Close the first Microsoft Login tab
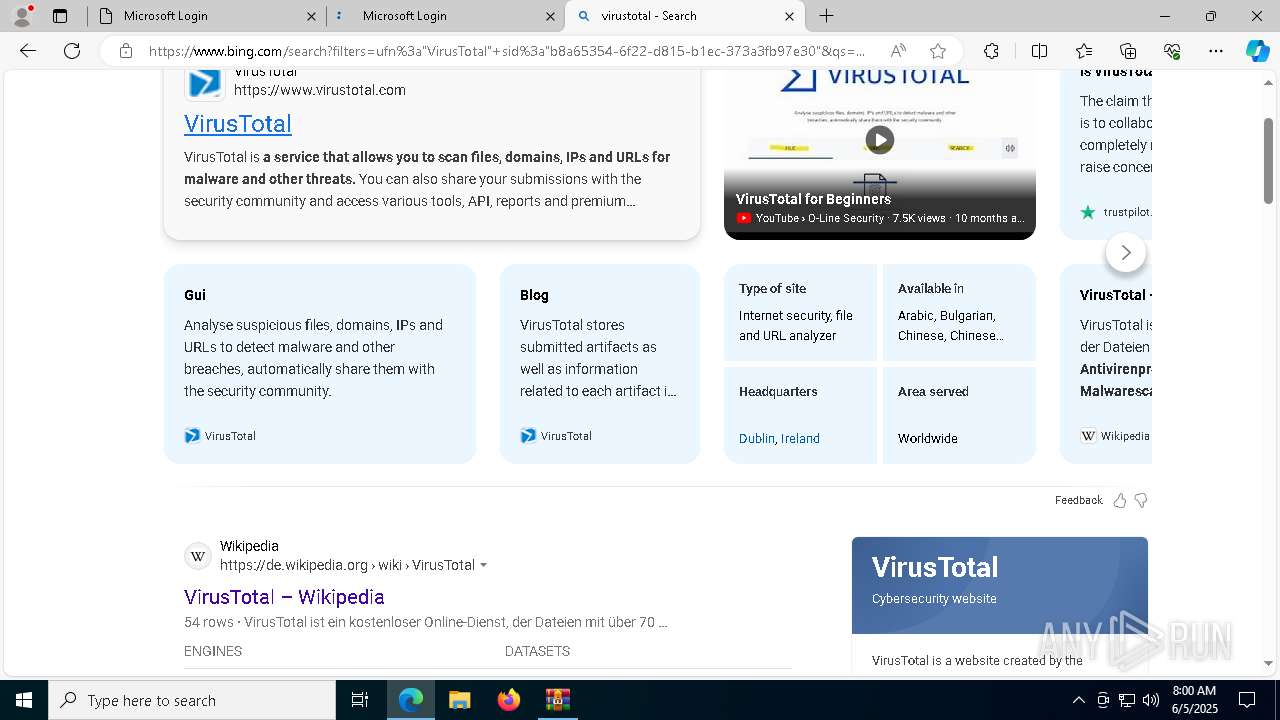Viewport: 1280px width, 720px height. coord(311,16)
